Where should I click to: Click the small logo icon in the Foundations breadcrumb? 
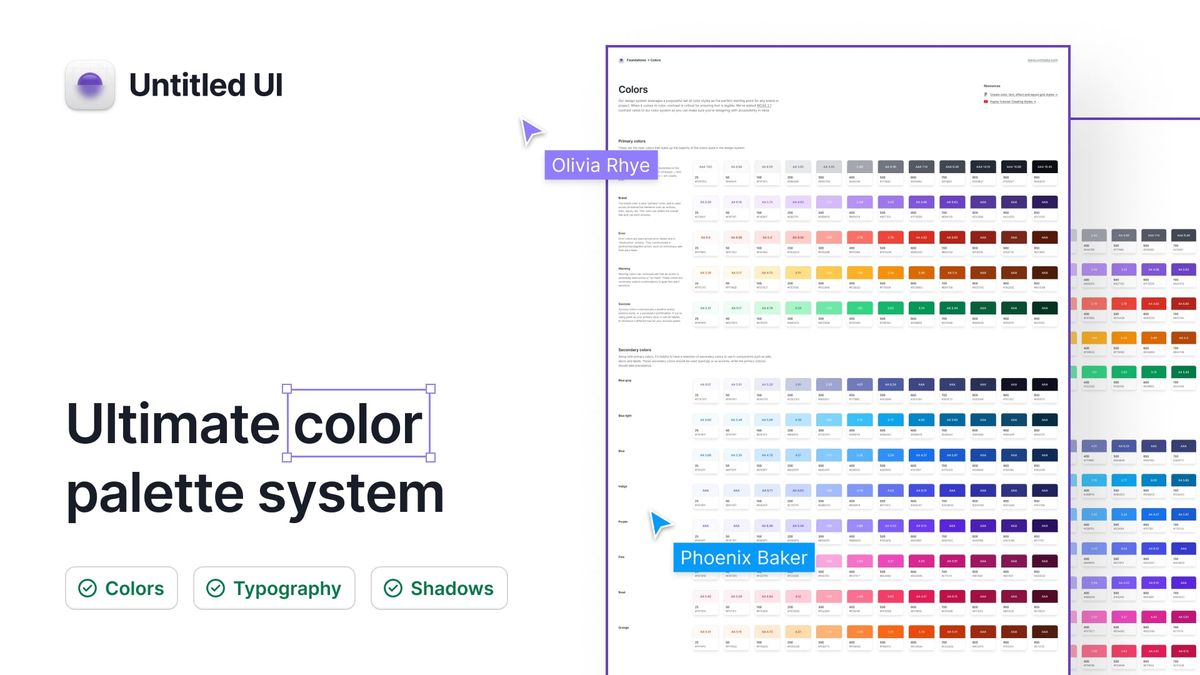(x=622, y=60)
